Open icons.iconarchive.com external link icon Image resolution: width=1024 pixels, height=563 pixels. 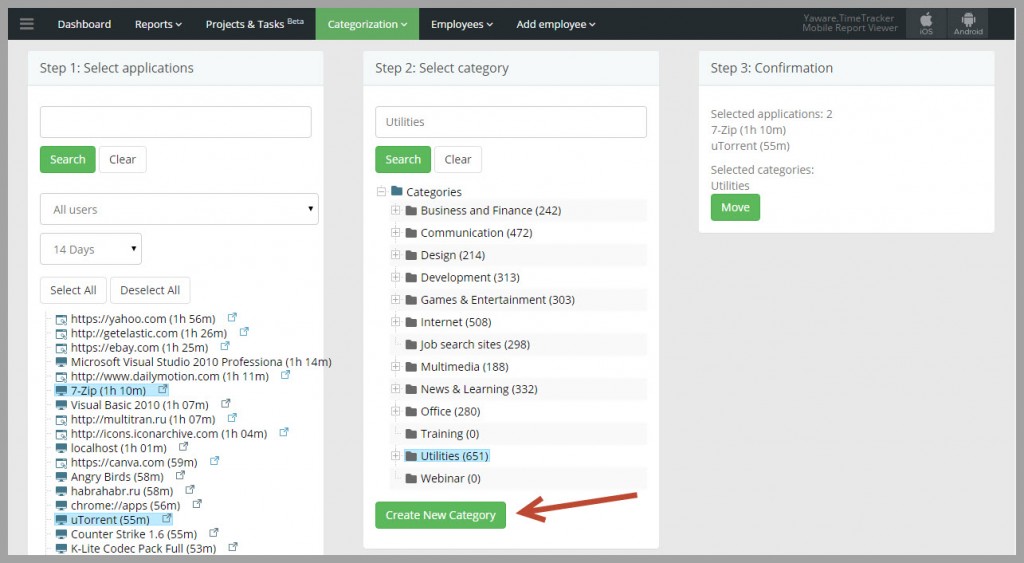[283, 432]
